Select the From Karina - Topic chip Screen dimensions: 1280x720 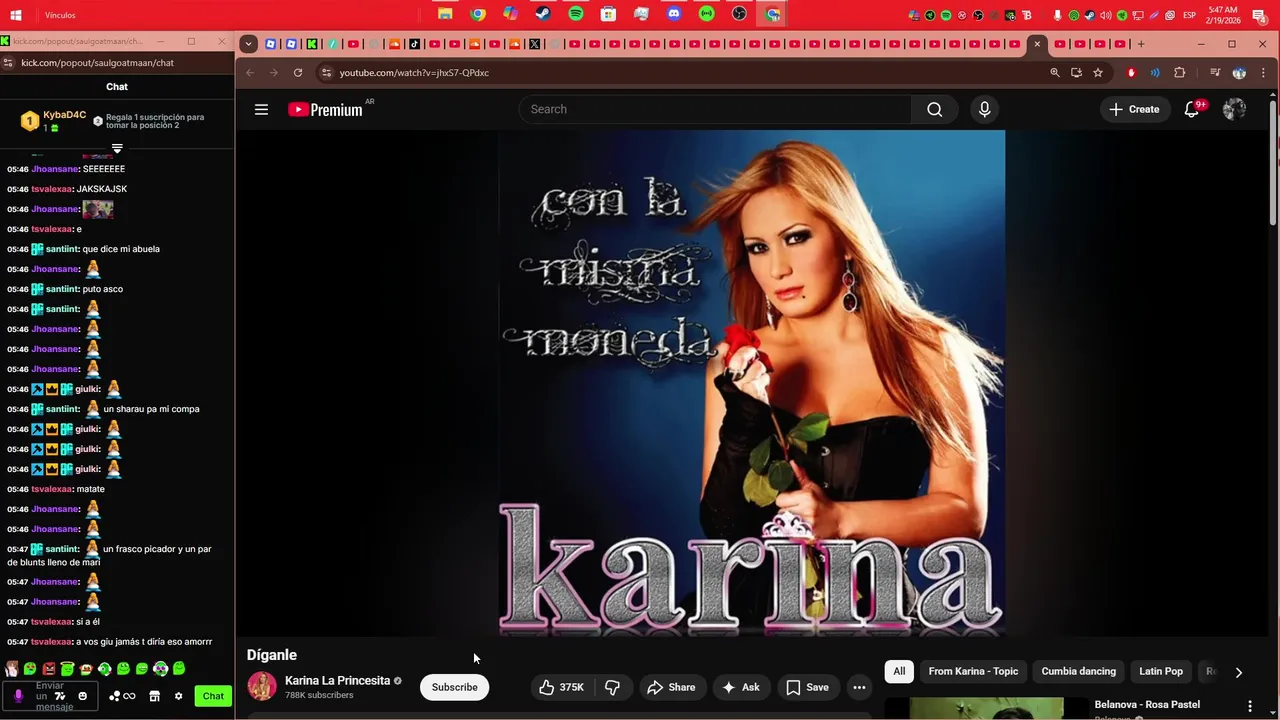(973, 672)
